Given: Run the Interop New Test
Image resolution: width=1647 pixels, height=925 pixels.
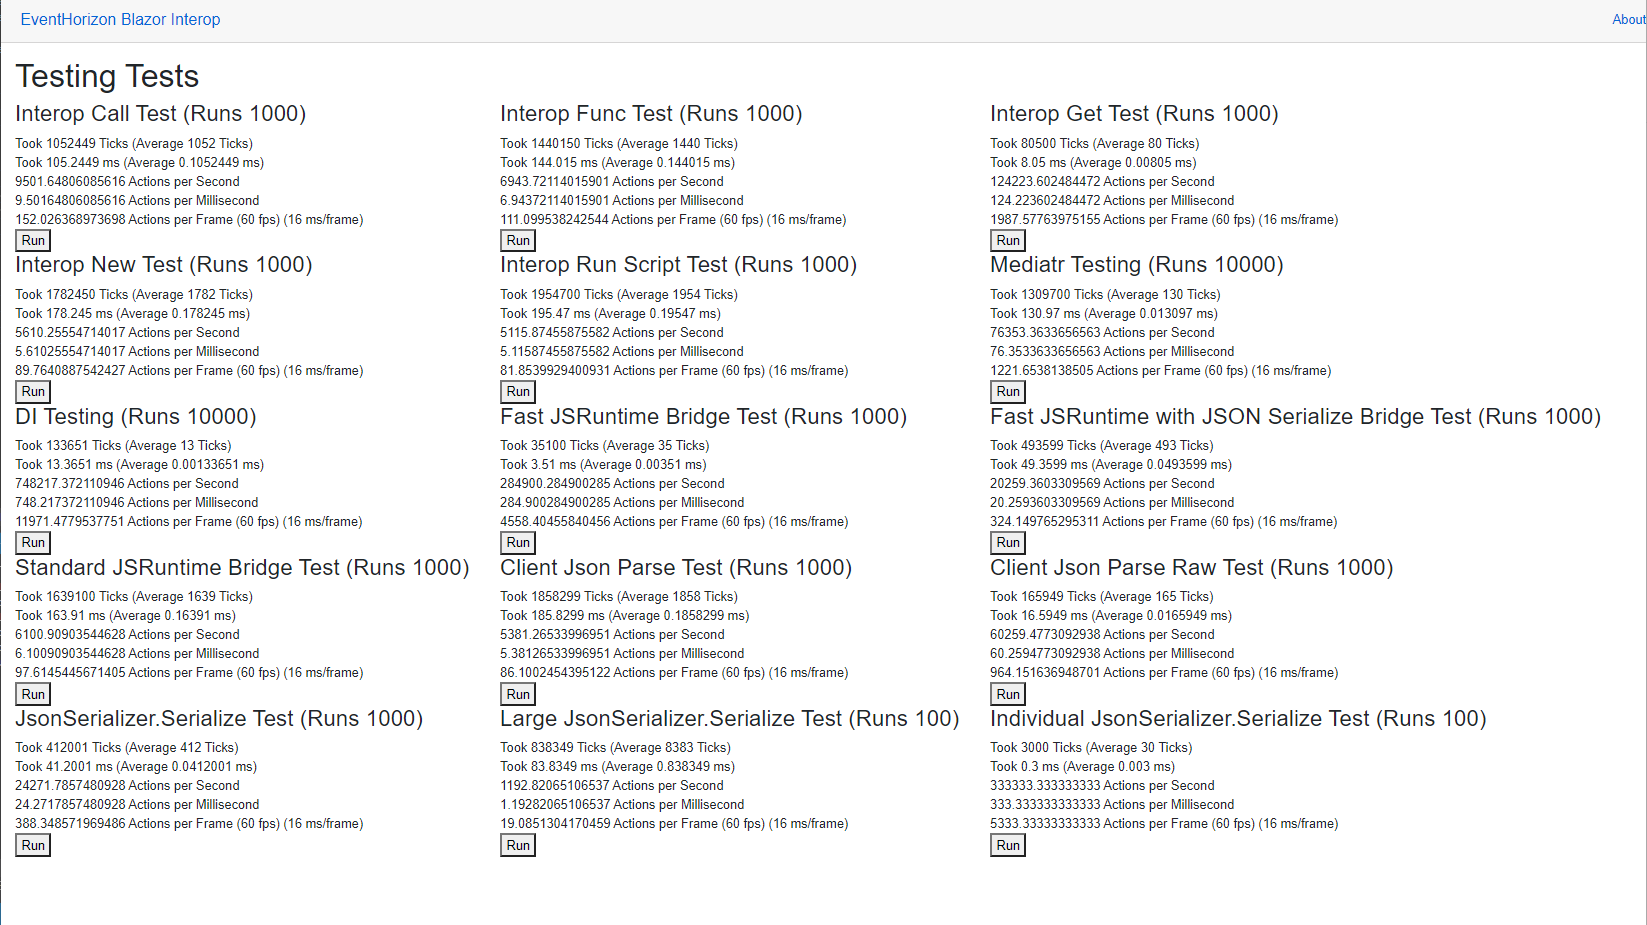Looking at the screenshot, I should point(33,392).
